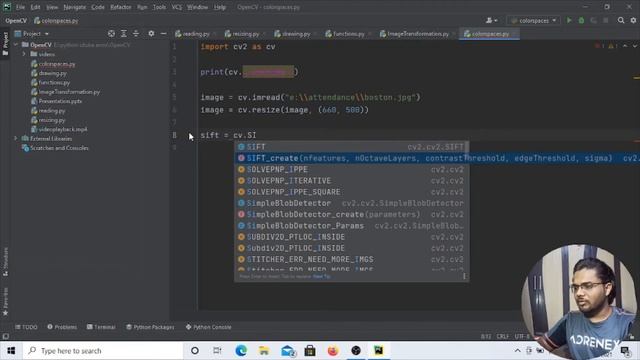Image resolution: width=640 pixels, height=360 pixels.
Task: Open Python Packages tool window
Action: (150, 327)
